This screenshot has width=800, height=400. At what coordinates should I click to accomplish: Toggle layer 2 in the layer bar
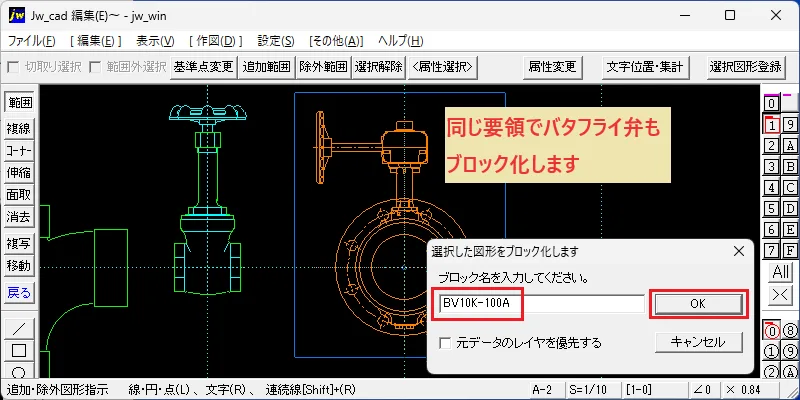tap(772, 145)
